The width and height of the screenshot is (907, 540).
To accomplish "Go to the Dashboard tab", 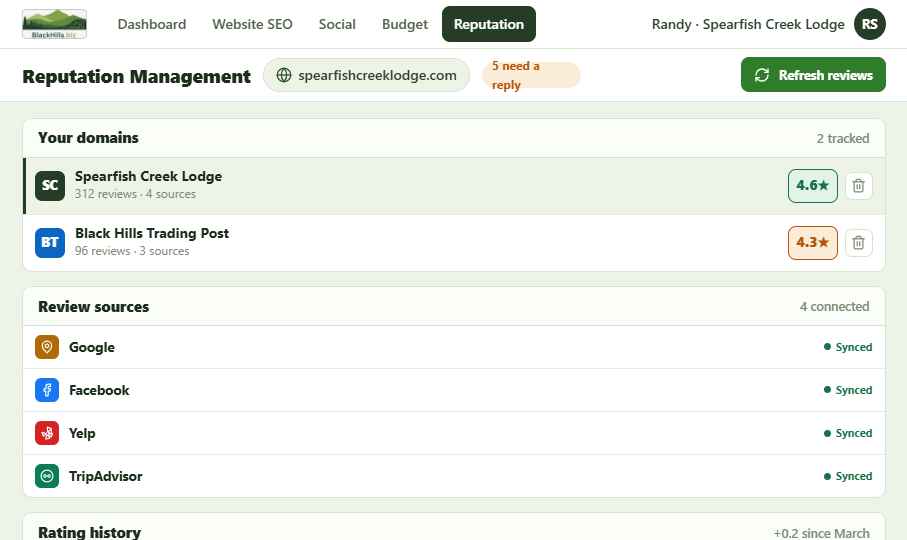I will pyautogui.click(x=152, y=24).
